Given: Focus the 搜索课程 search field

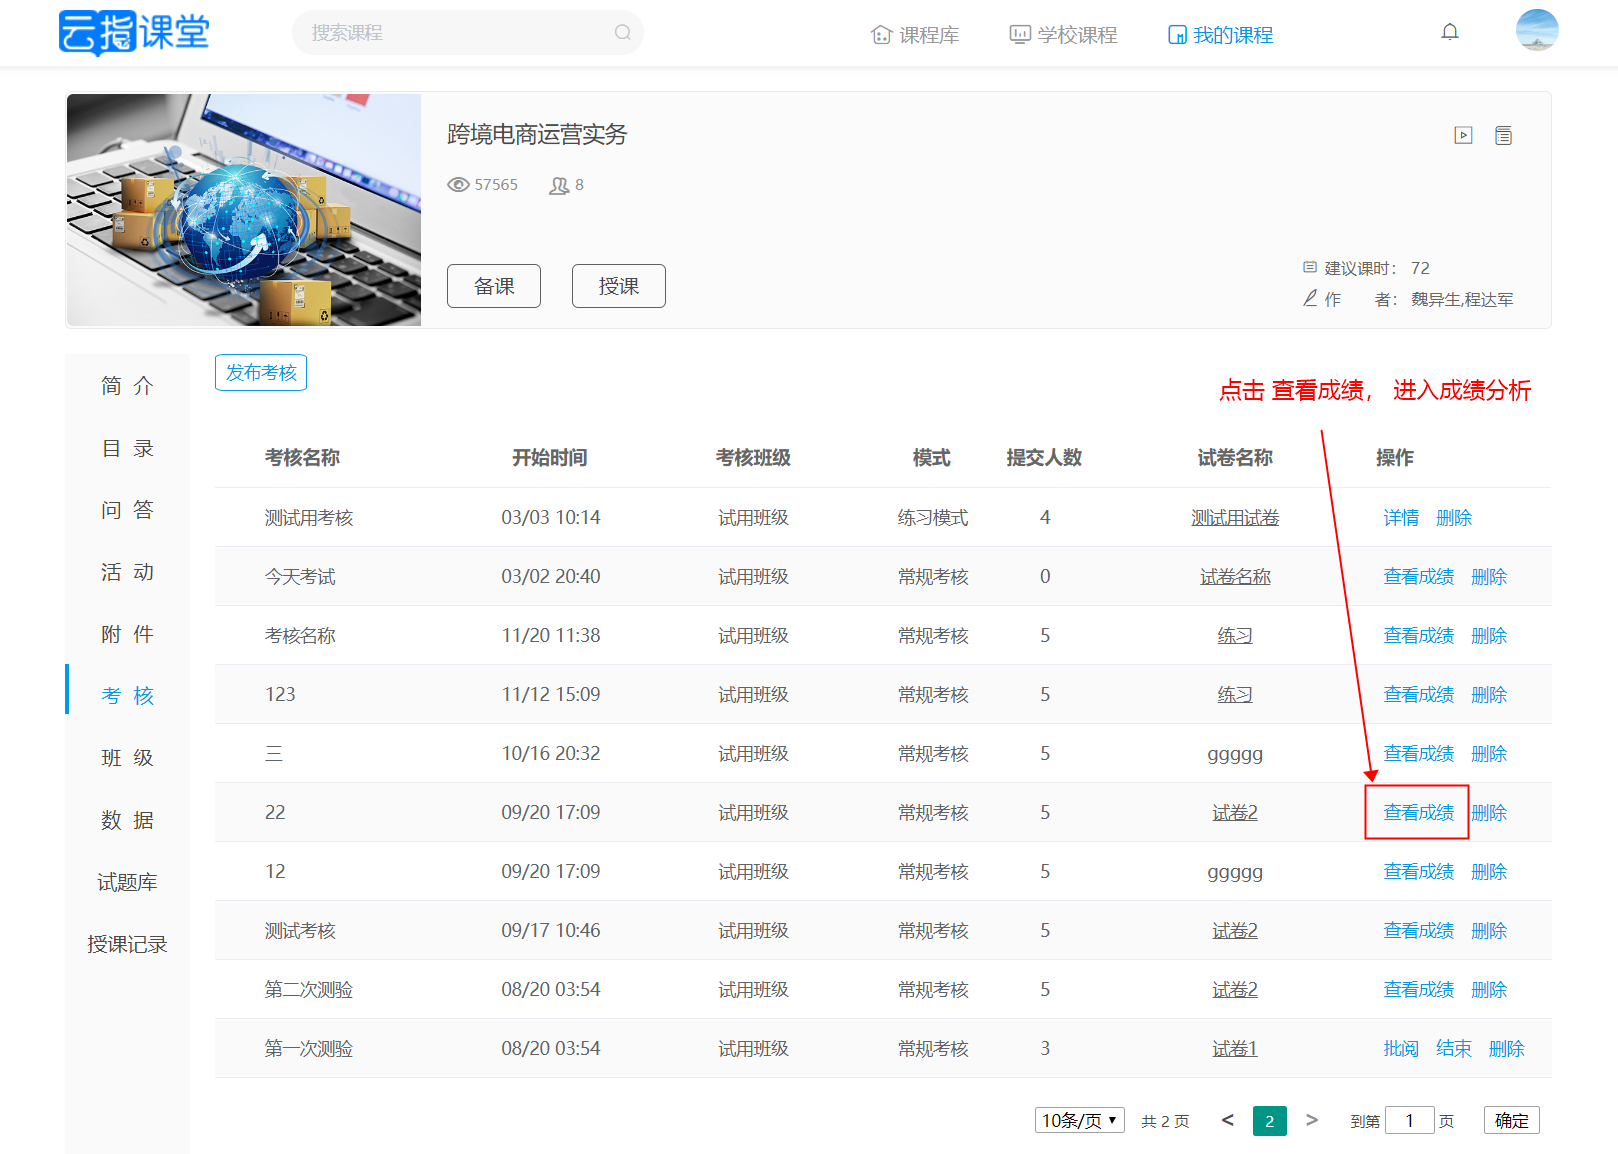Looking at the screenshot, I should (468, 33).
